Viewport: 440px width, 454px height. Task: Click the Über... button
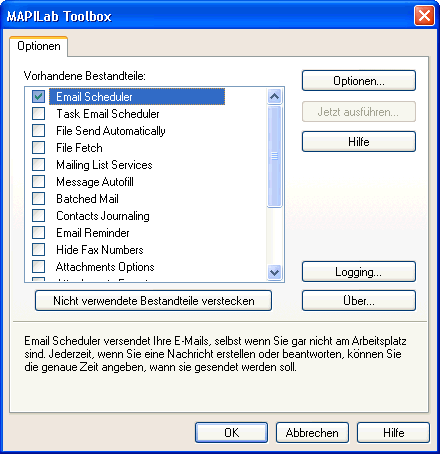coord(359,301)
